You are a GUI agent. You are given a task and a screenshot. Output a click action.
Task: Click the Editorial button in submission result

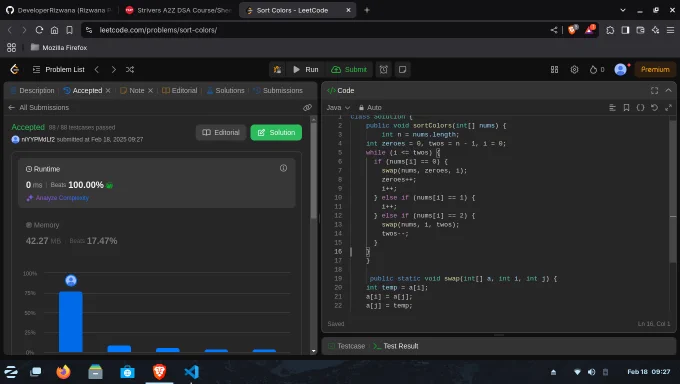tap(221, 132)
